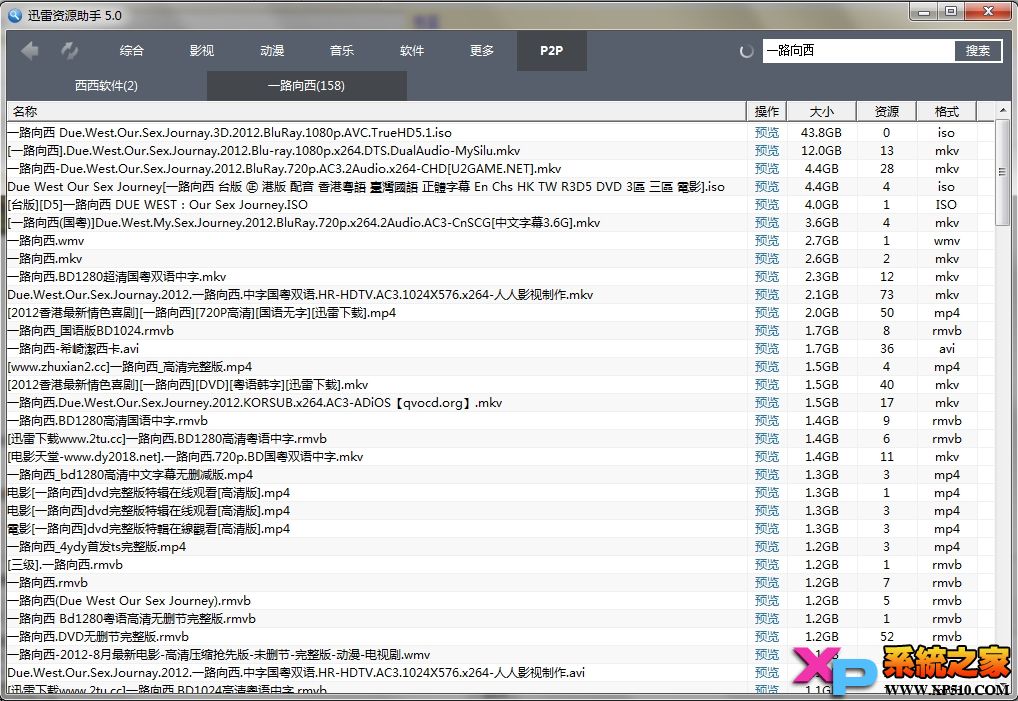The height and width of the screenshot is (701, 1018).
Task: Preview the 43.8GB iso file via 预览
Action: tap(767, 132)
